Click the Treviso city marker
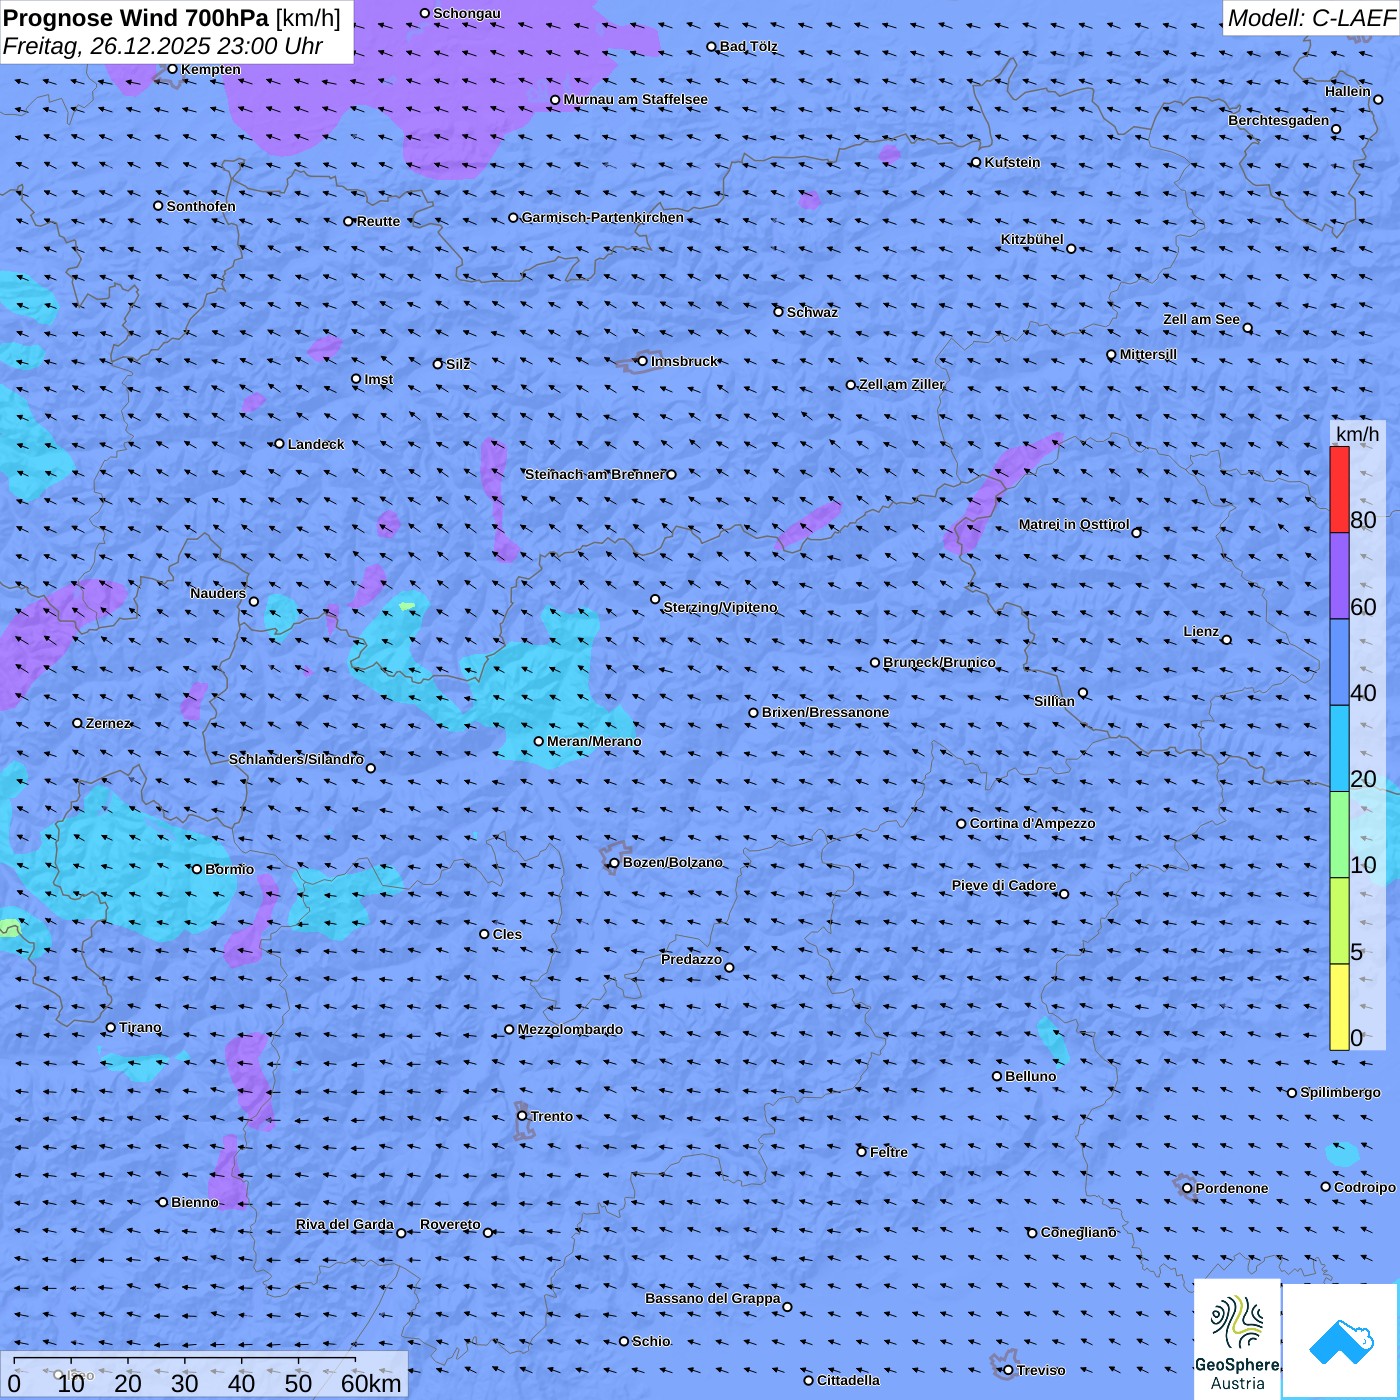This screenshot has height=1400, width=1400. click(x=1008, y=1370)
